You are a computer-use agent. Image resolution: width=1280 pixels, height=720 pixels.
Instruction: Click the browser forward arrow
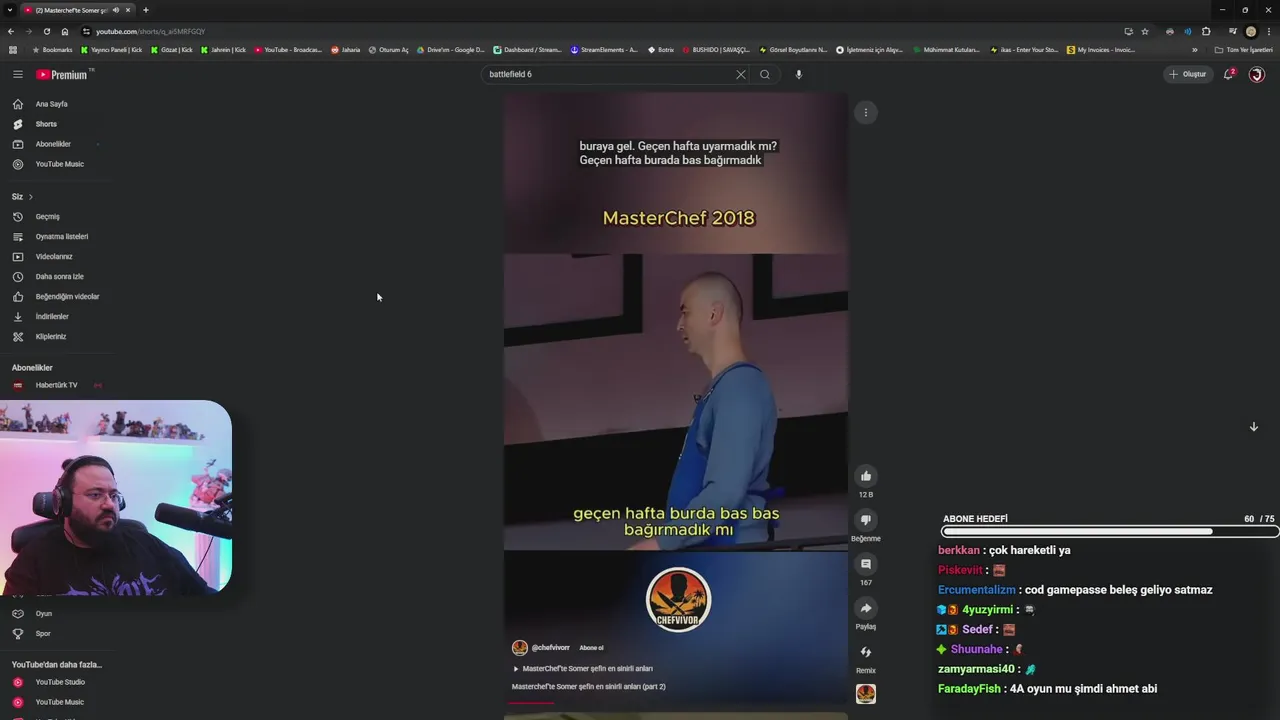pos(28,32)
